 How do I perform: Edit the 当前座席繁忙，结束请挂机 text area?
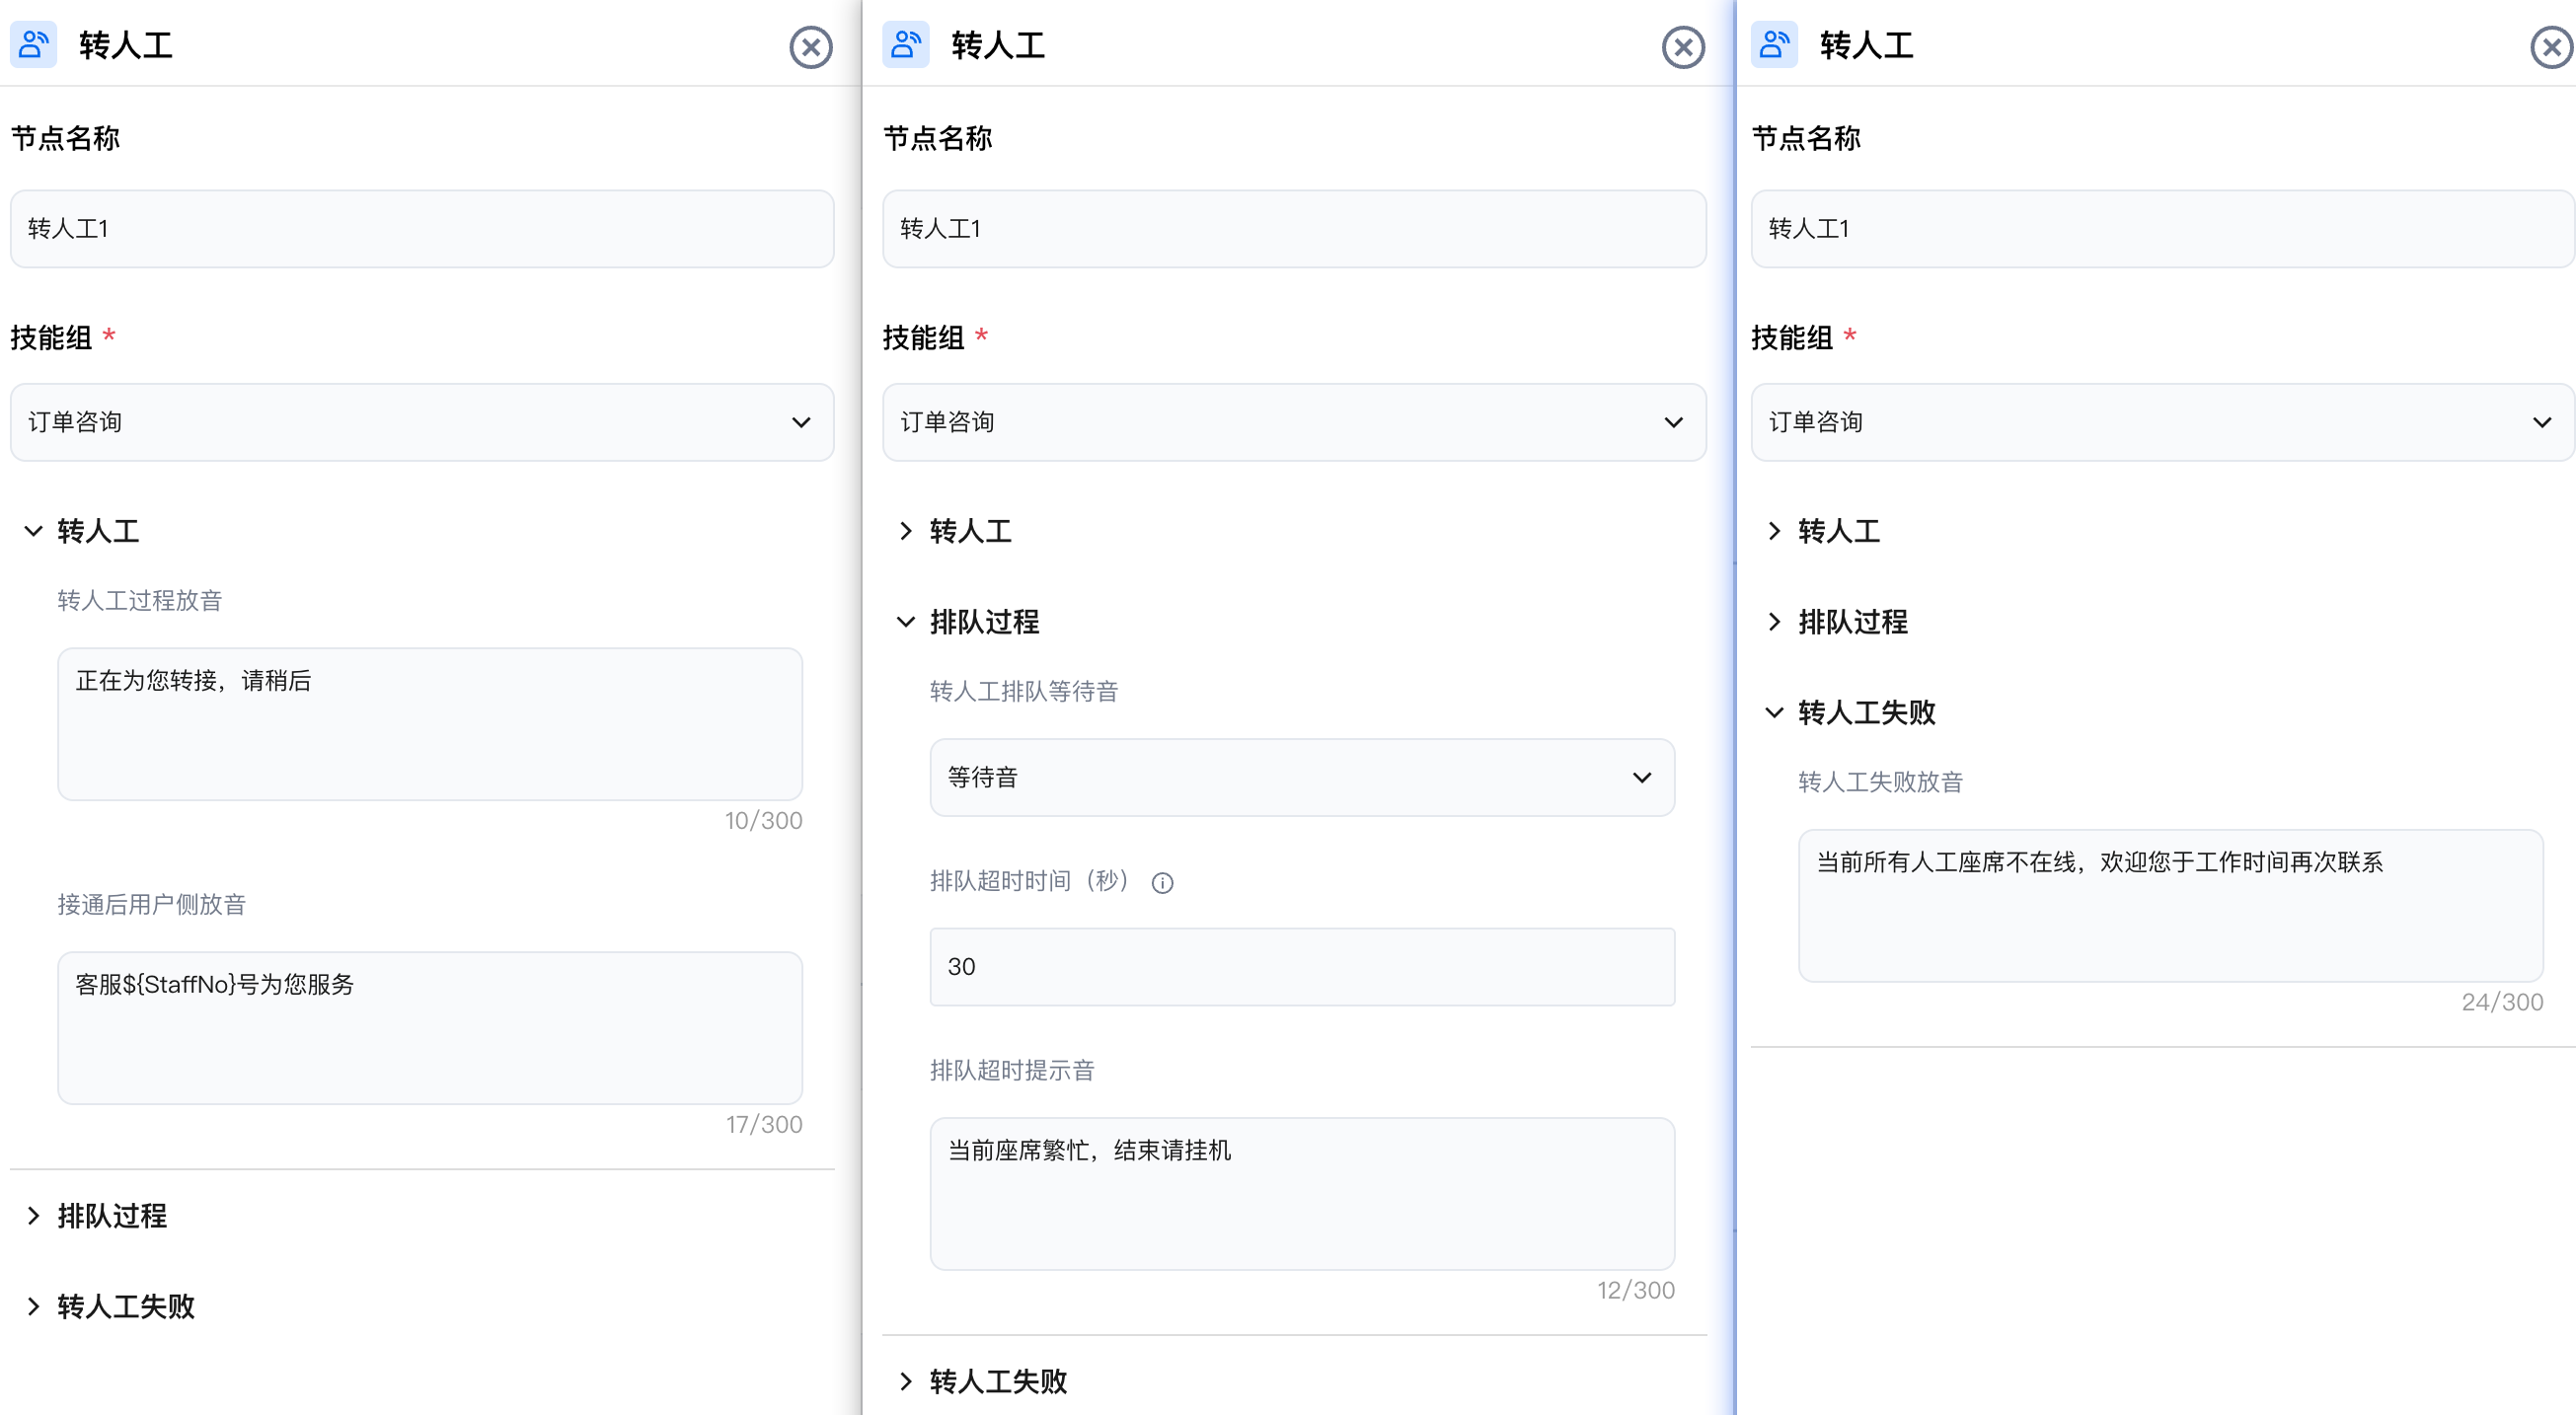pos(1302,1194)
